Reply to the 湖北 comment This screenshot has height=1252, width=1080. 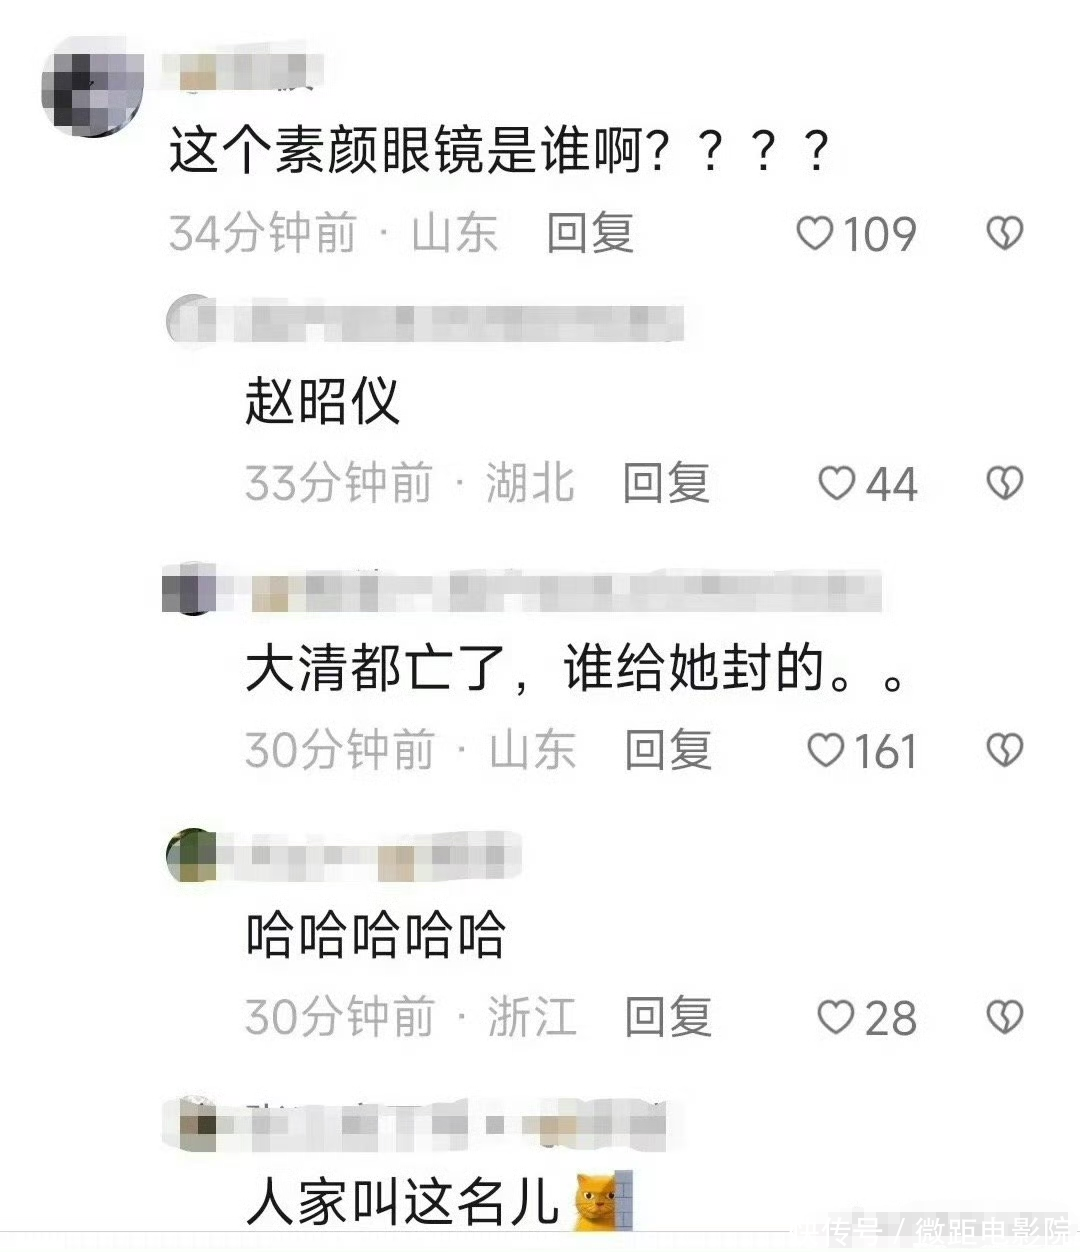pos(666,484)
